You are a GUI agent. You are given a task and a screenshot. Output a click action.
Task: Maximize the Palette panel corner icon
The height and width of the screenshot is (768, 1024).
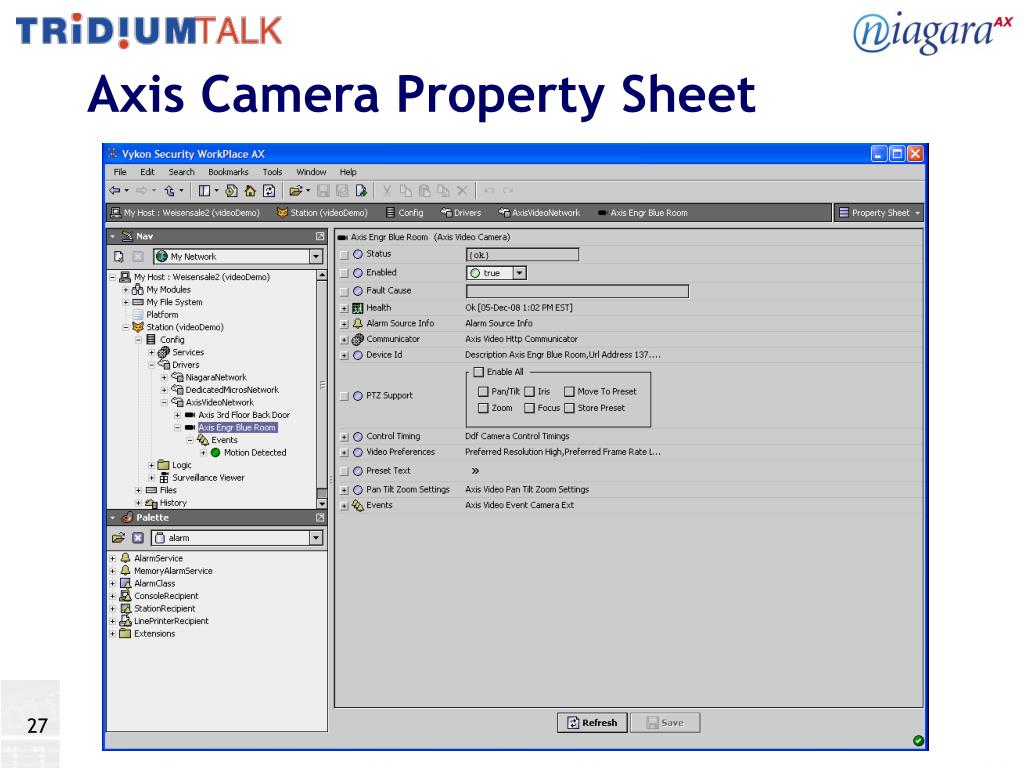coord(320,517)
